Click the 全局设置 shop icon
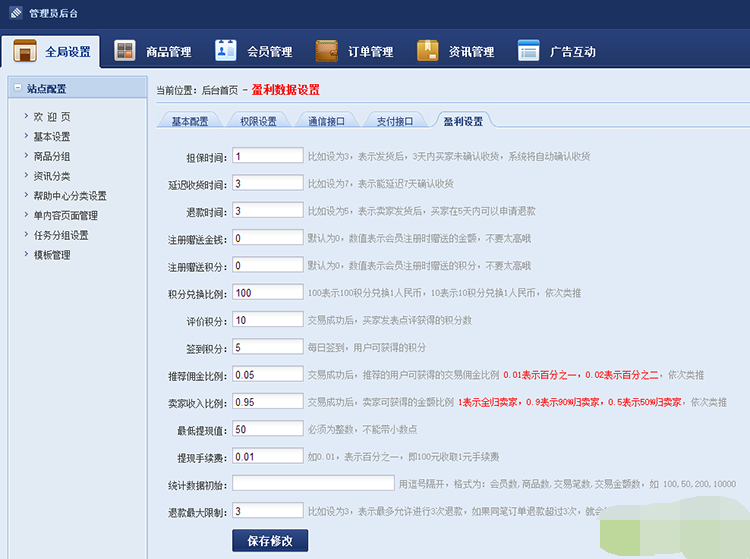This screenshot has height=559, width=750. (x=25, y=51)
